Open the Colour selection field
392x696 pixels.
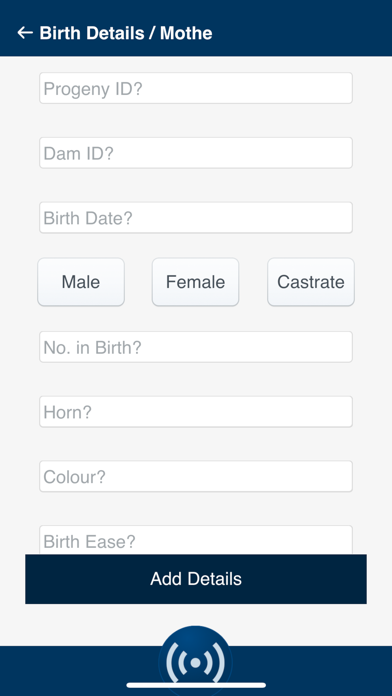point(196,476)
